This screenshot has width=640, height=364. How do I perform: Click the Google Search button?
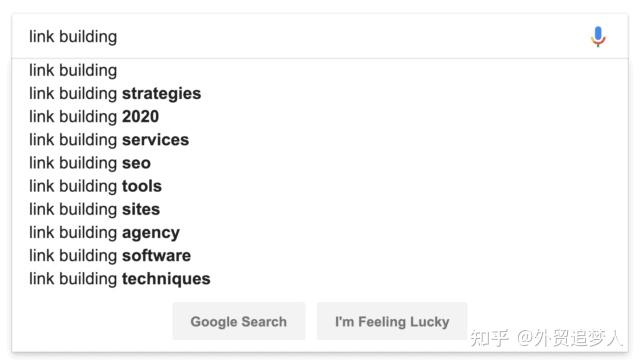tap(239, 322)
